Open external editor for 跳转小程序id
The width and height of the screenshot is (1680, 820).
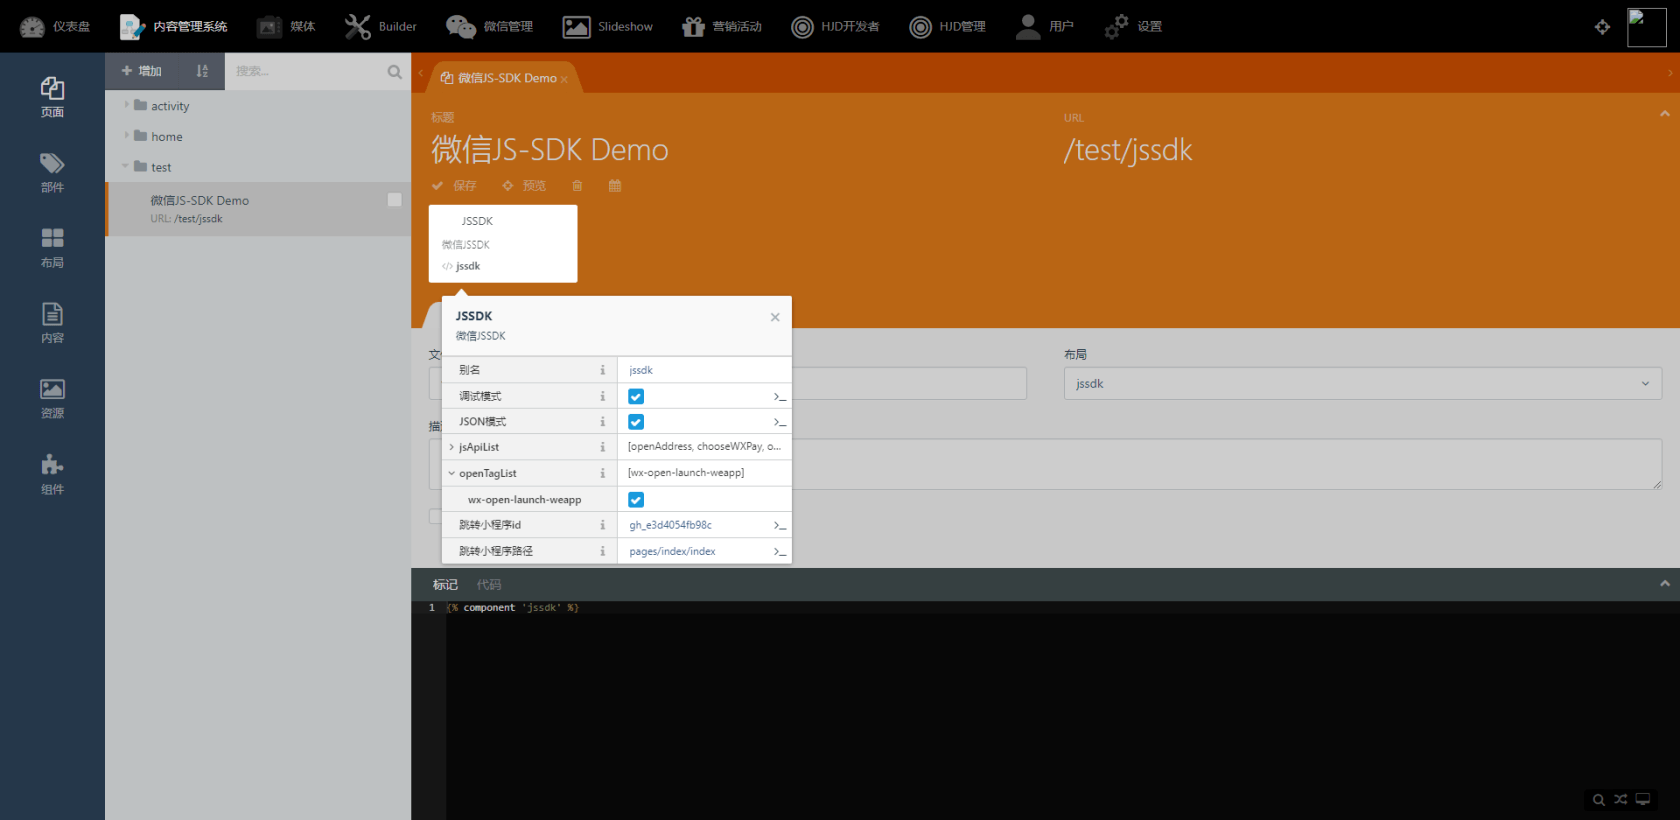click(779, 526)
